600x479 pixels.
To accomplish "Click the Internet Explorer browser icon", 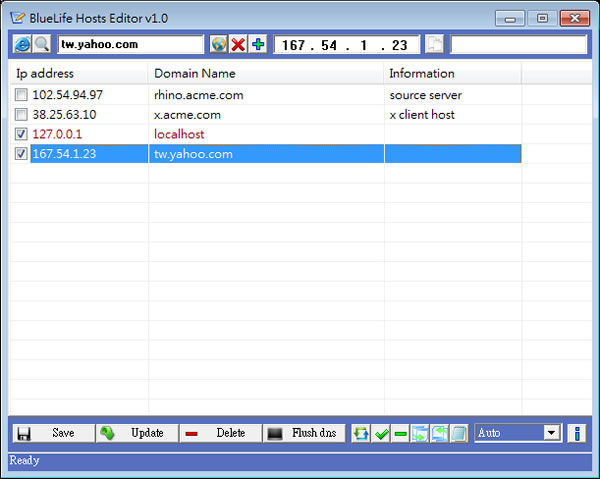I will (22, 44).
